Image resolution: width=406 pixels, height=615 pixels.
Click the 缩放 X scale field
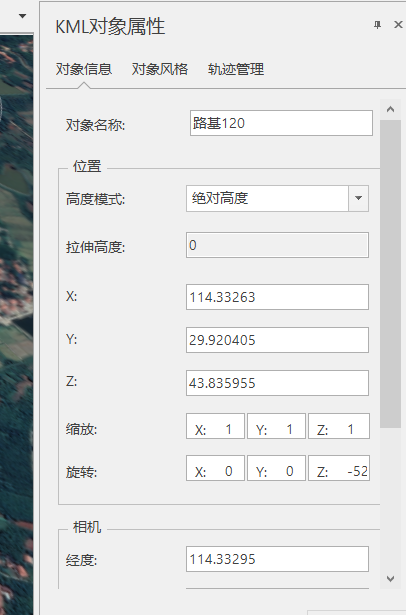point(215,426)
